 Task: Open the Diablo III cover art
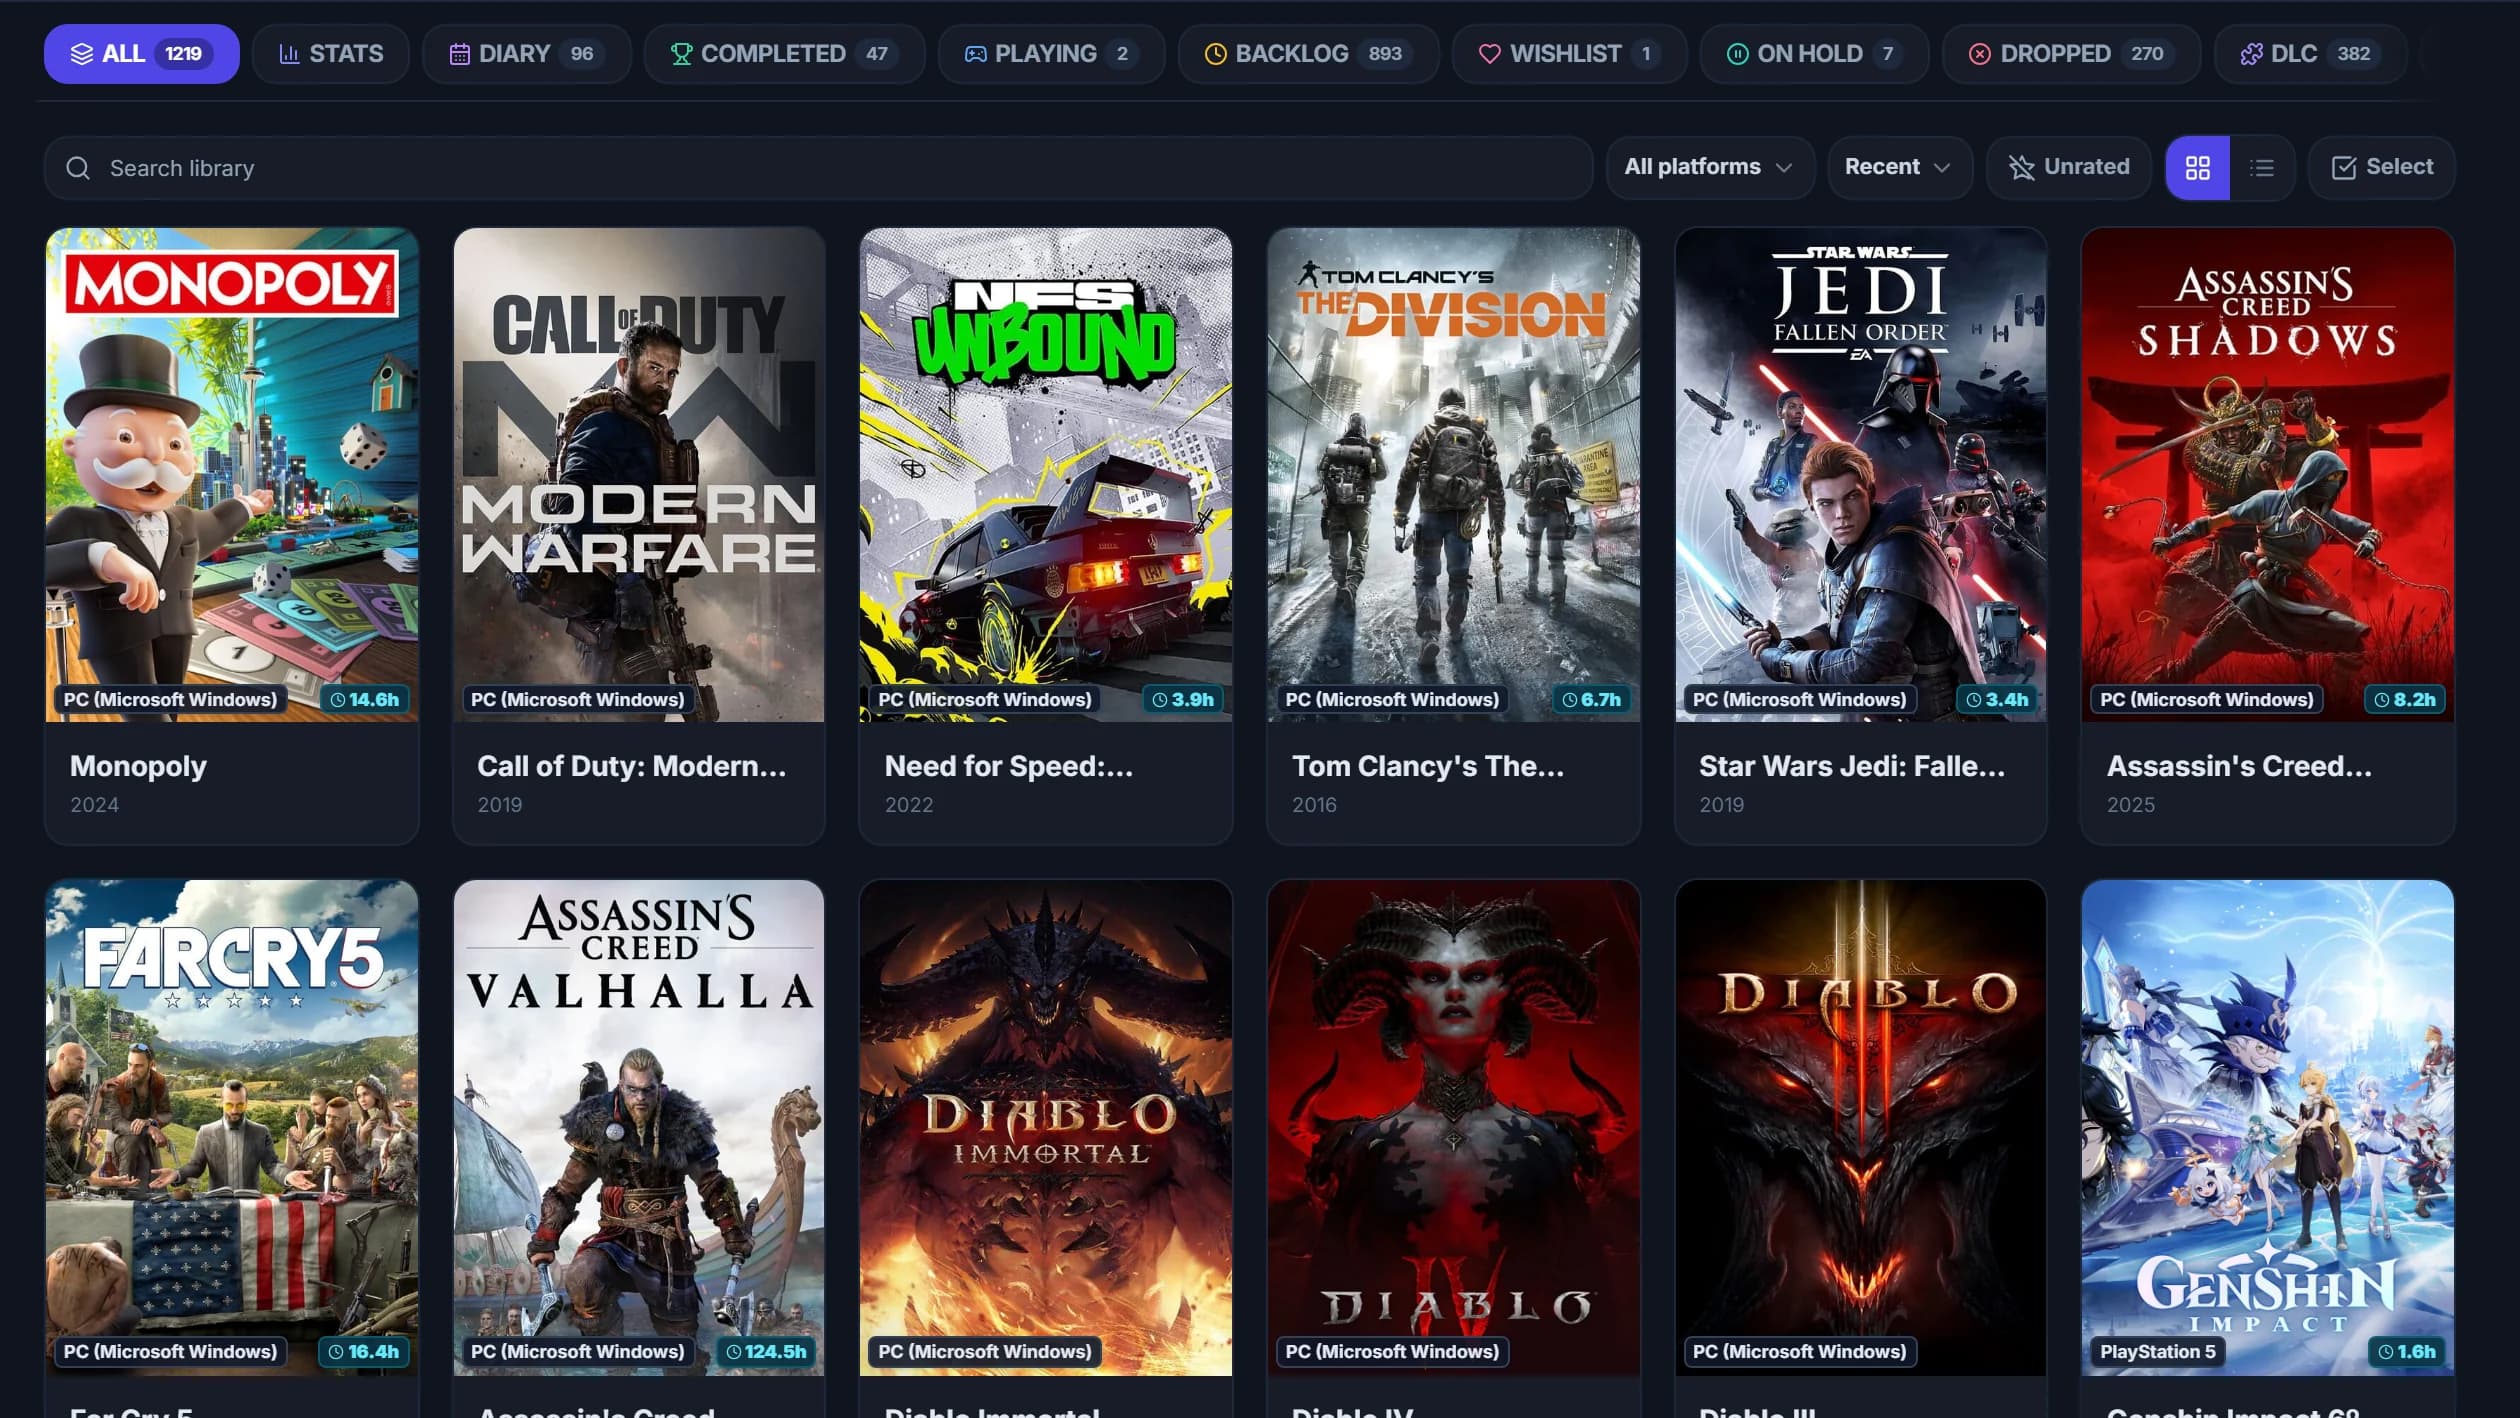click(1861, 1127)
